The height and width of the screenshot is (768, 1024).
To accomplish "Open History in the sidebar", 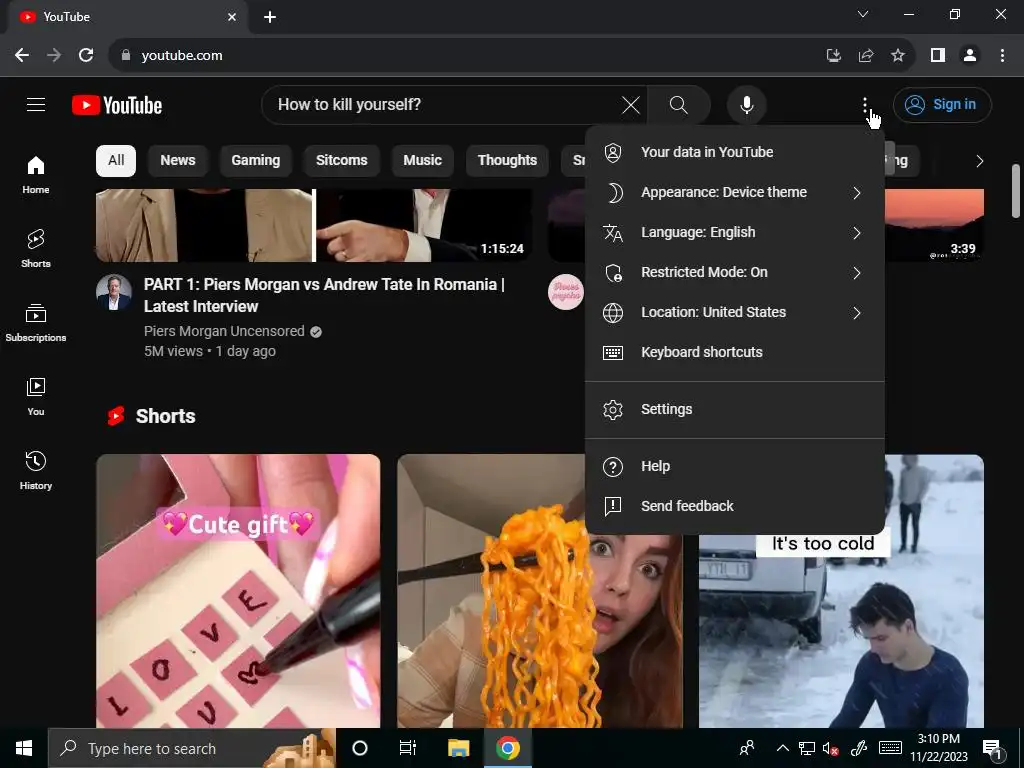I will [36, 470].
